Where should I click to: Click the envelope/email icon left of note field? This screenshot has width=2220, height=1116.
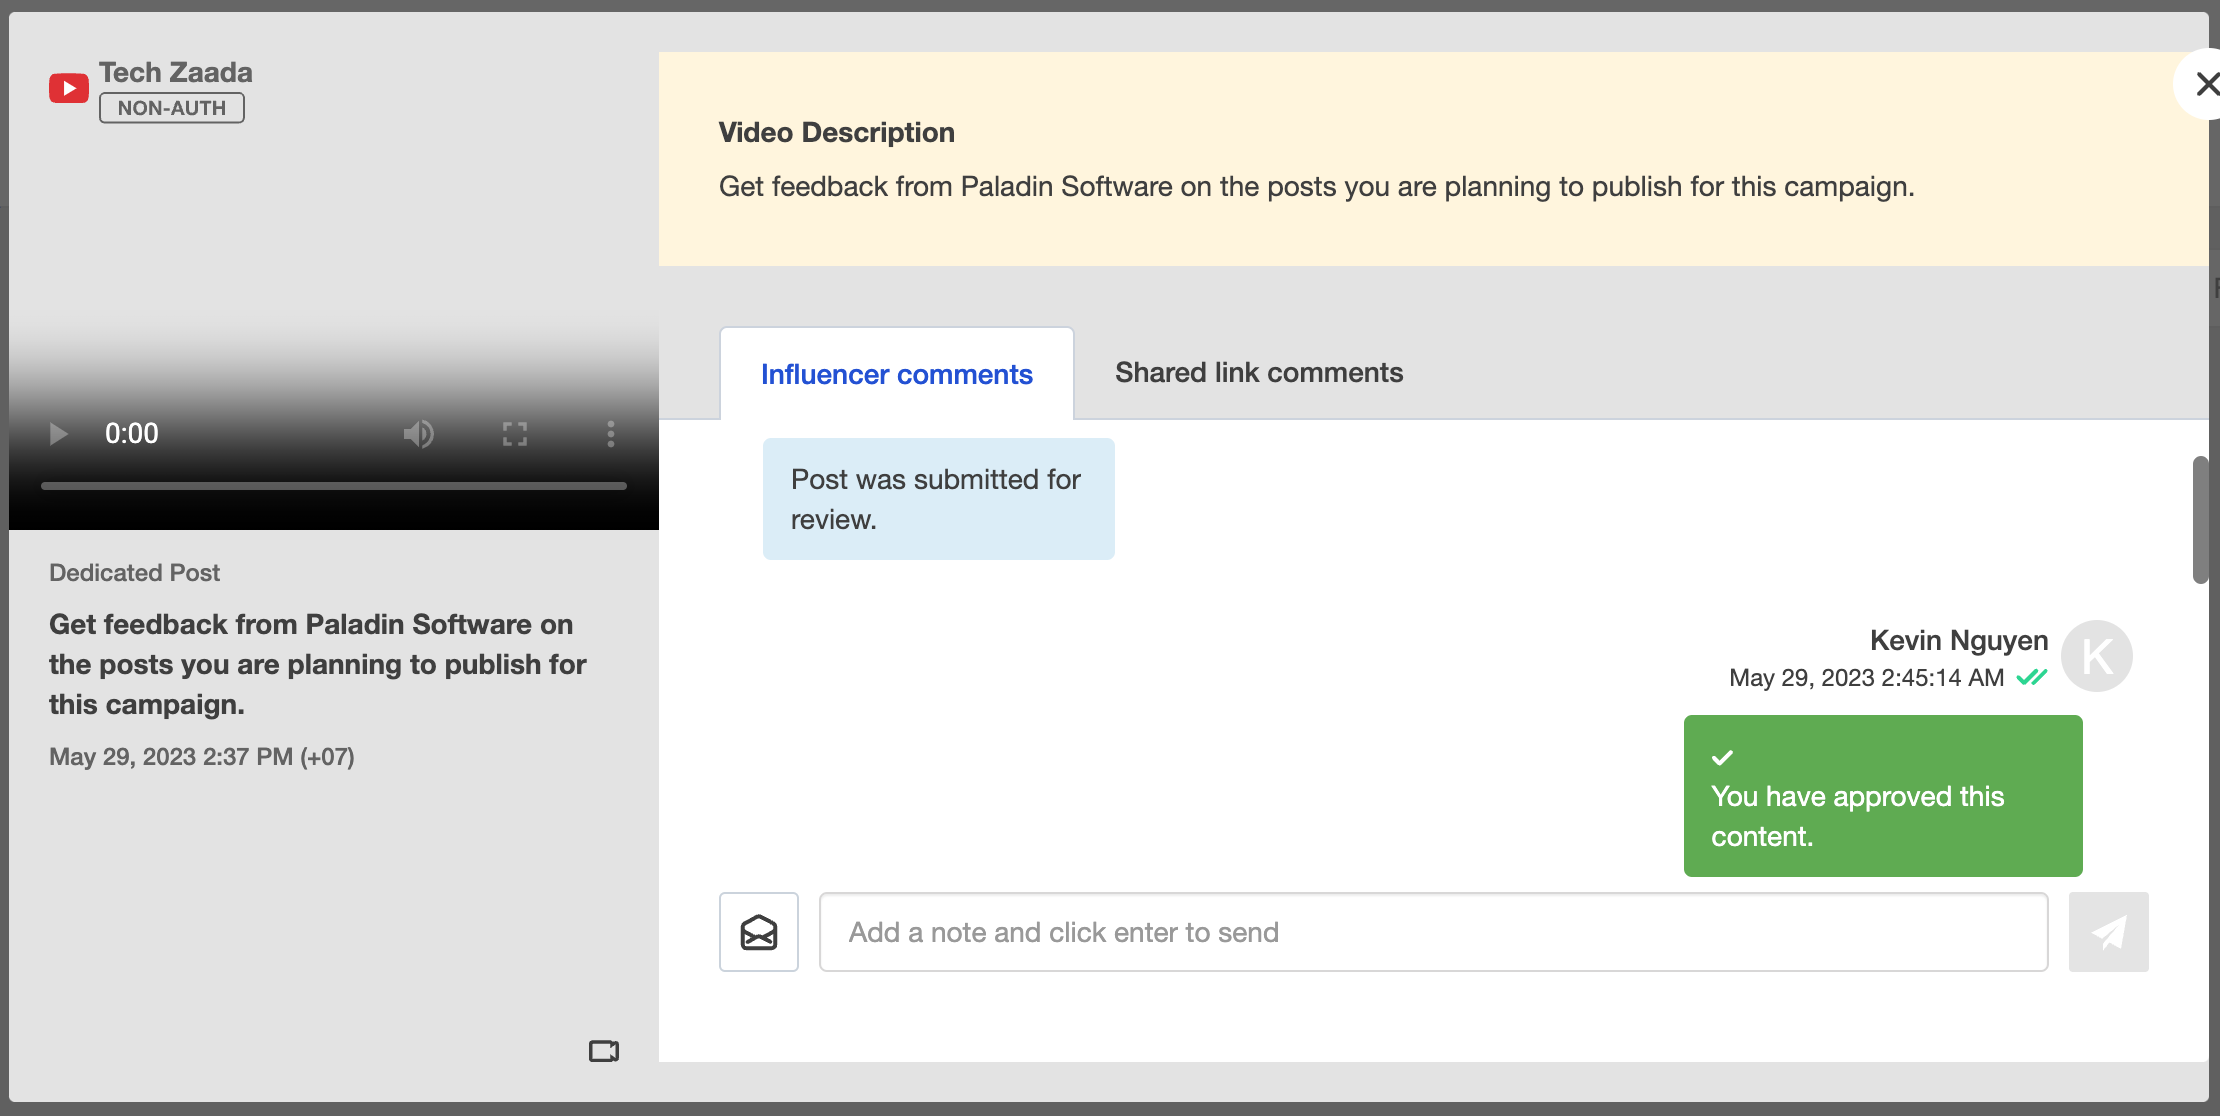(x=760, y=932)
